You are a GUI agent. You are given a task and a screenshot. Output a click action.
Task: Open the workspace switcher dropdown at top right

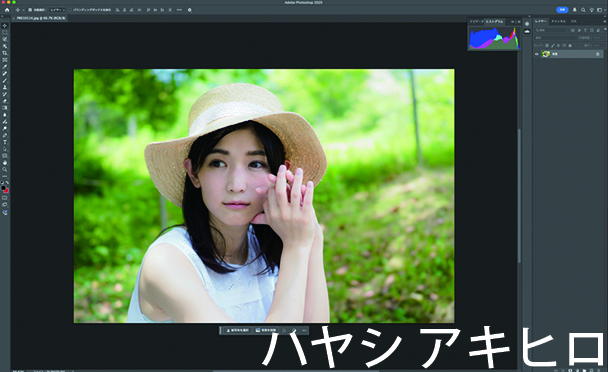pyautogui.click(x=599, y=10)
